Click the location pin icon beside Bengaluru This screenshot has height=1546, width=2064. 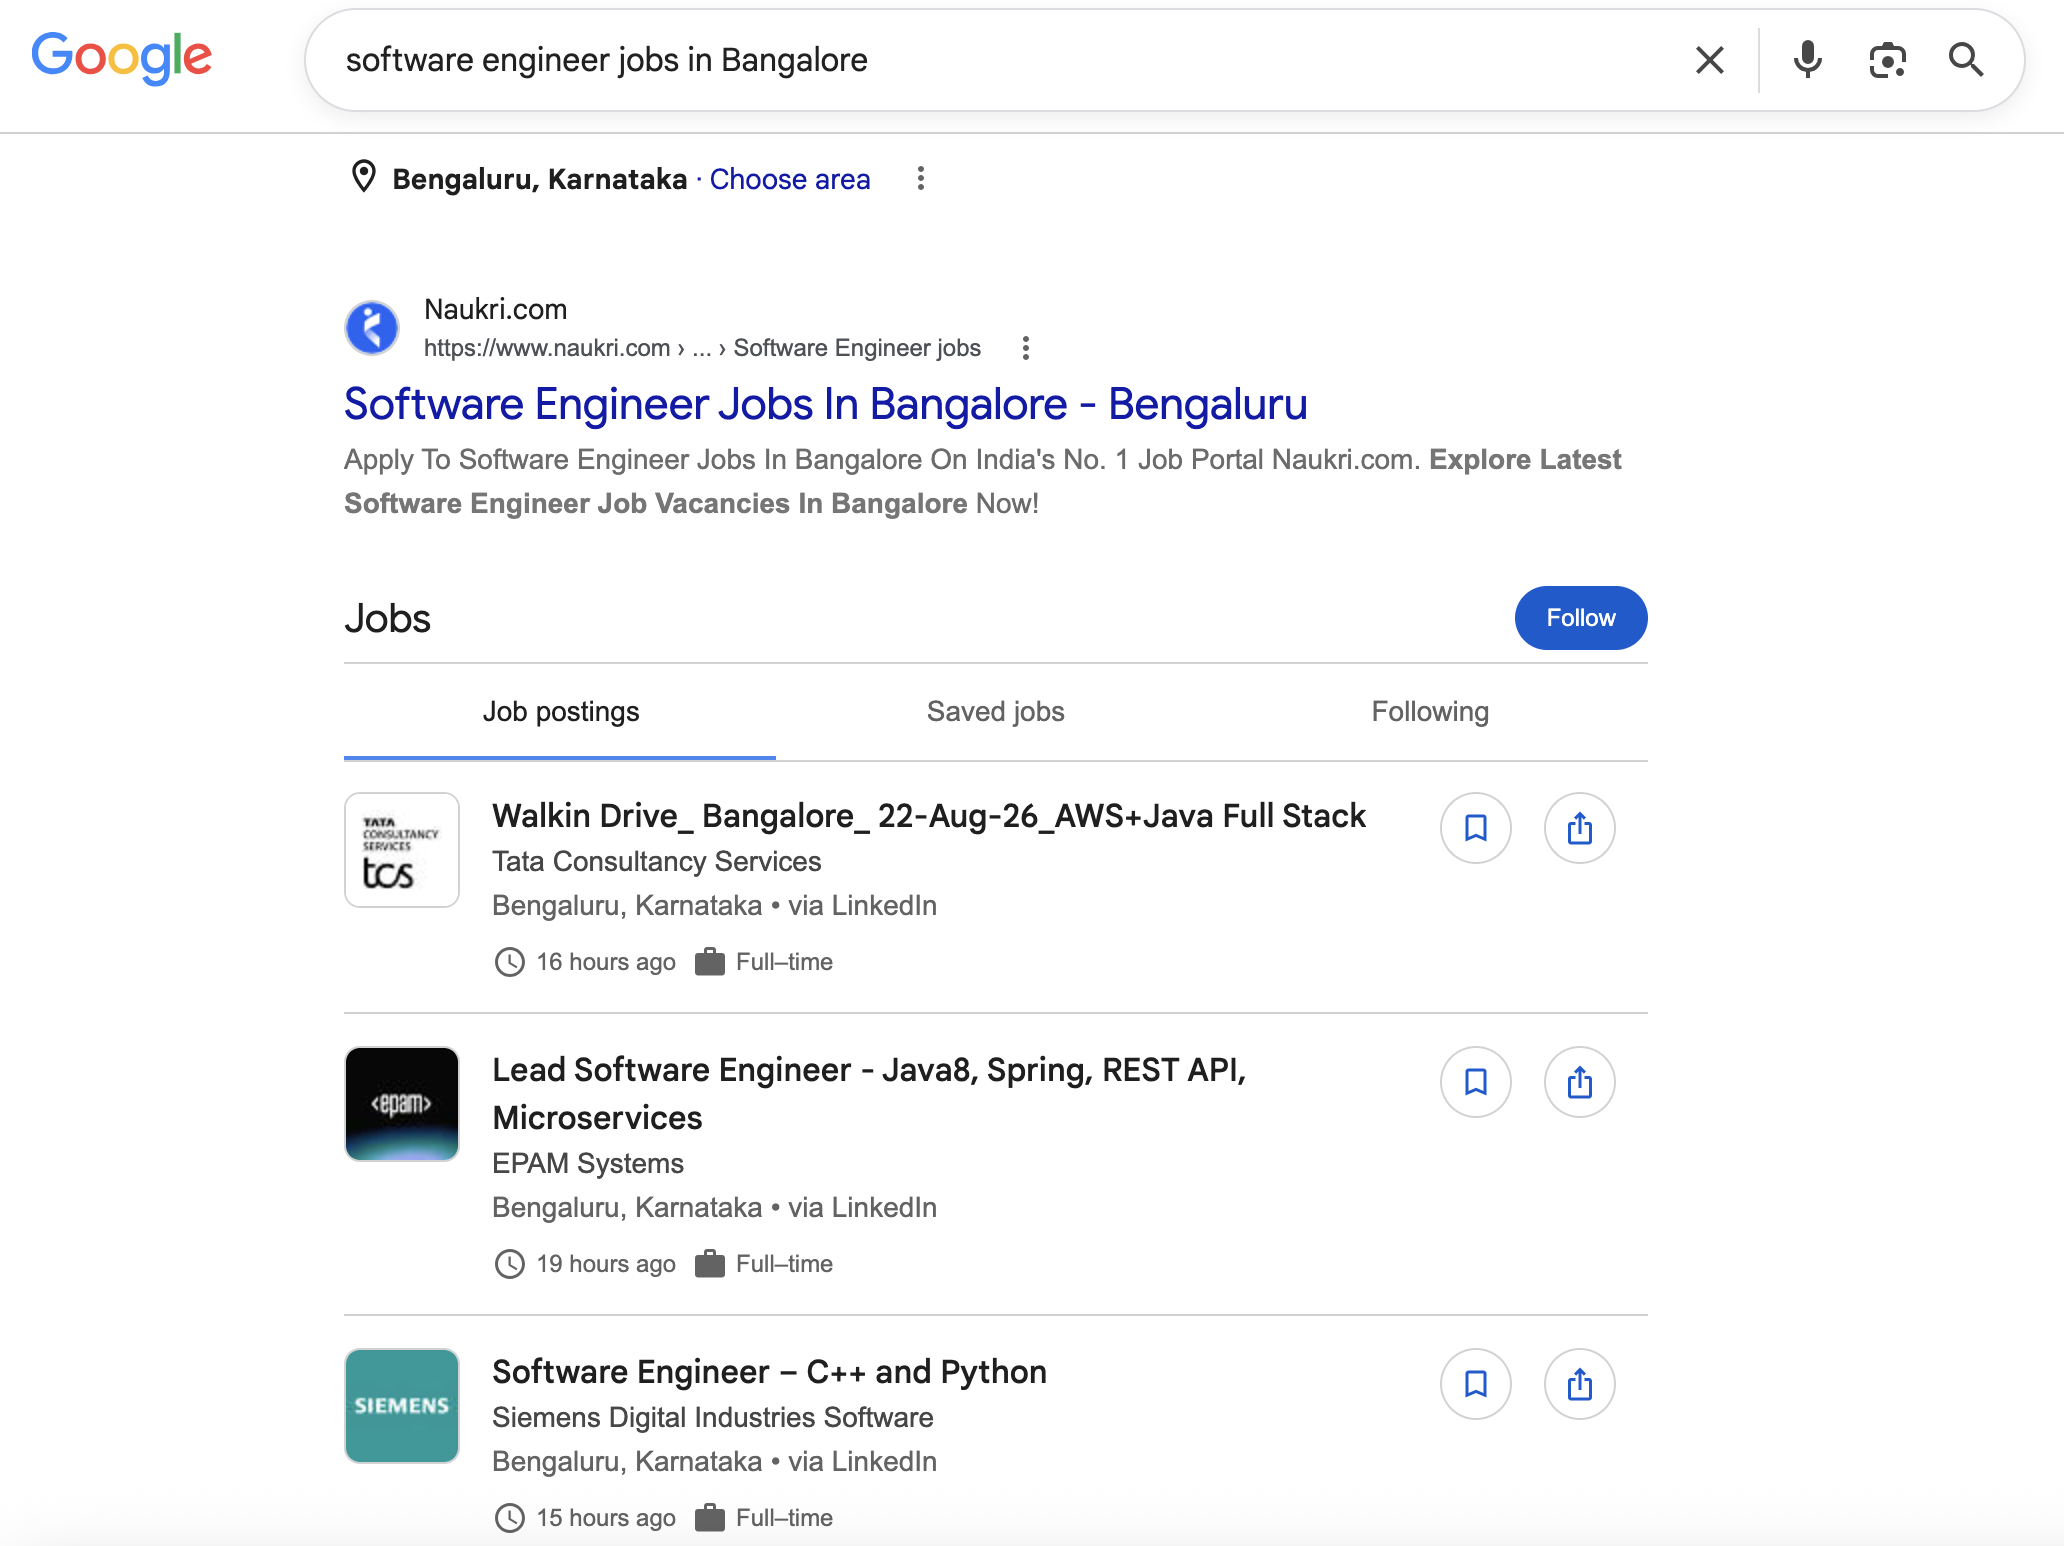coord(364,177)
